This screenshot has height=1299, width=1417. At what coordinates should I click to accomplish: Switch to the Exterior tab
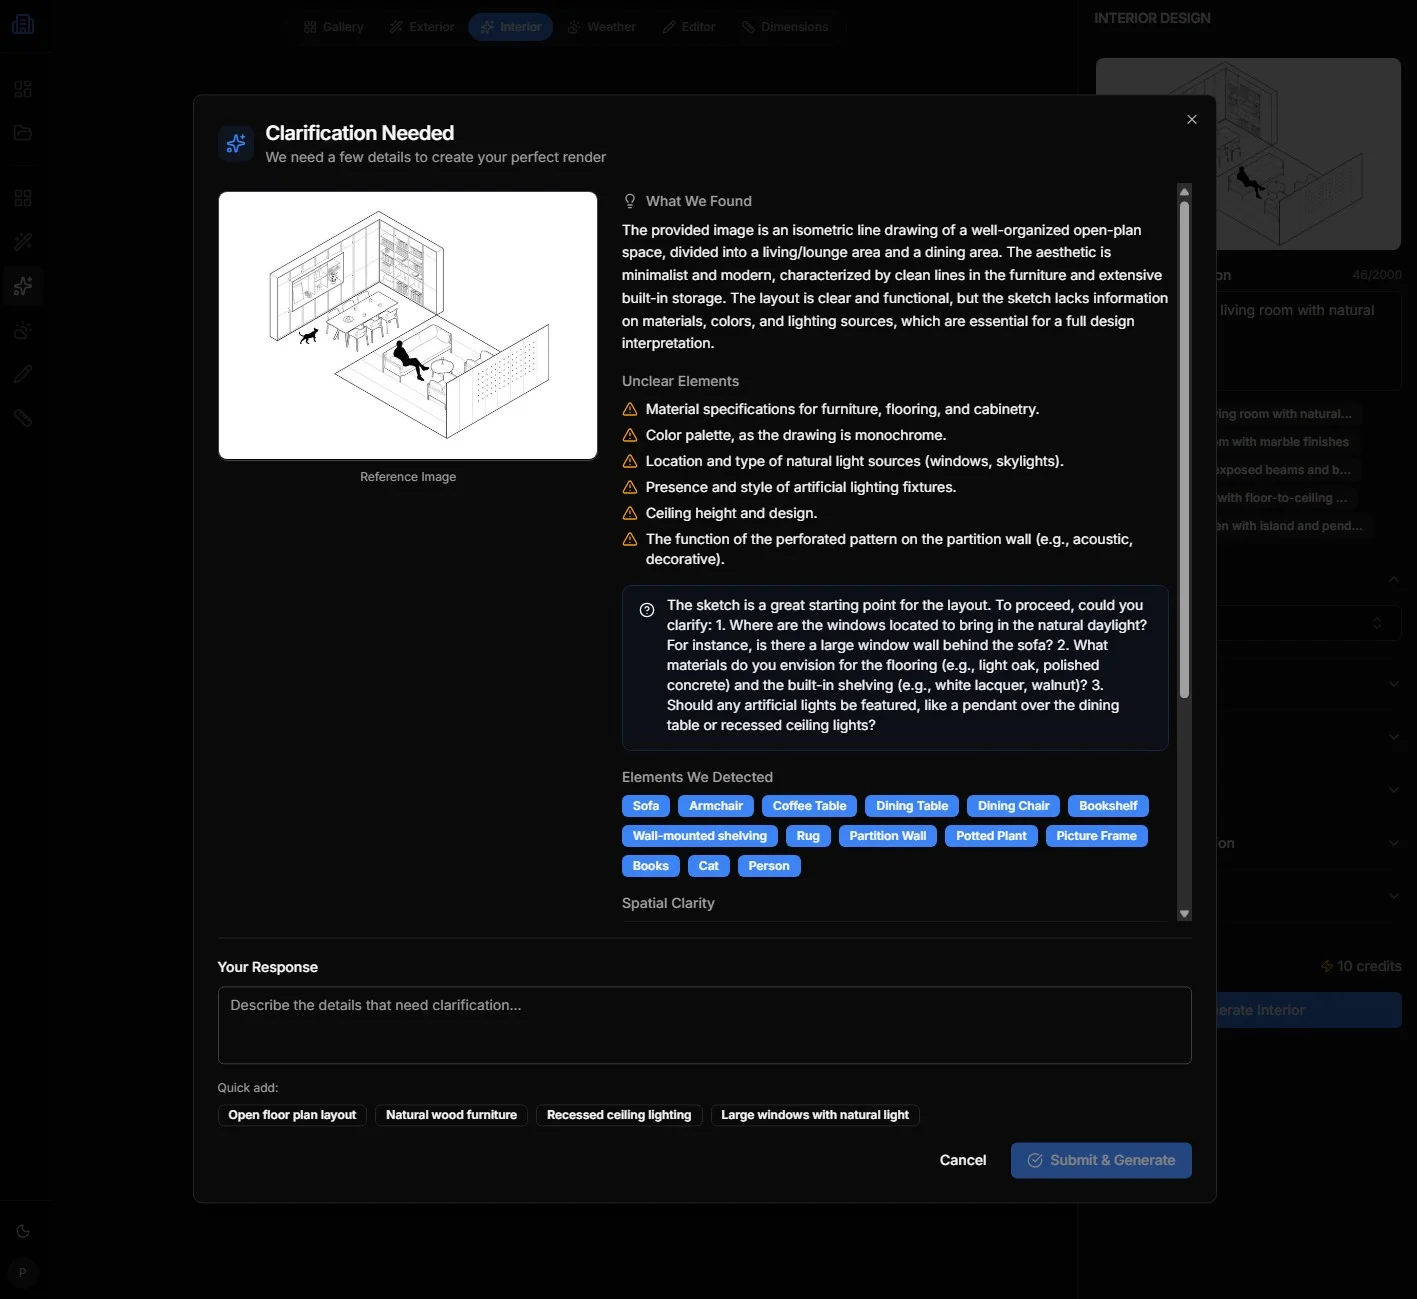[x=421, y=26]
